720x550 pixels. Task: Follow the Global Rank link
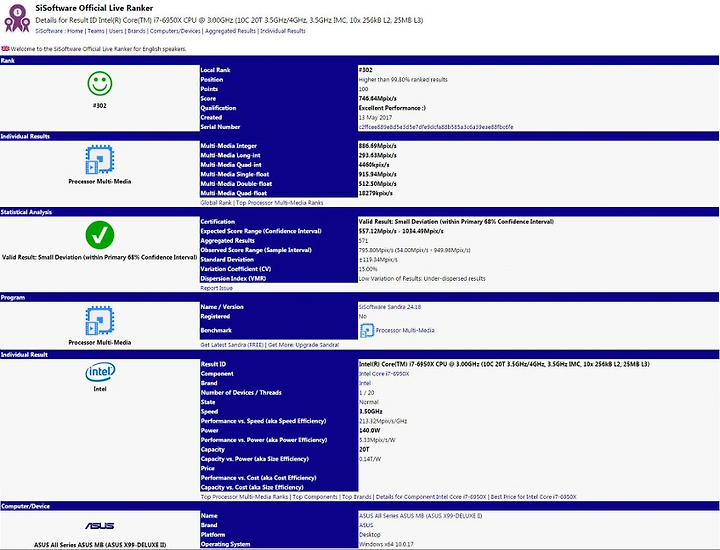coord(216,202)
